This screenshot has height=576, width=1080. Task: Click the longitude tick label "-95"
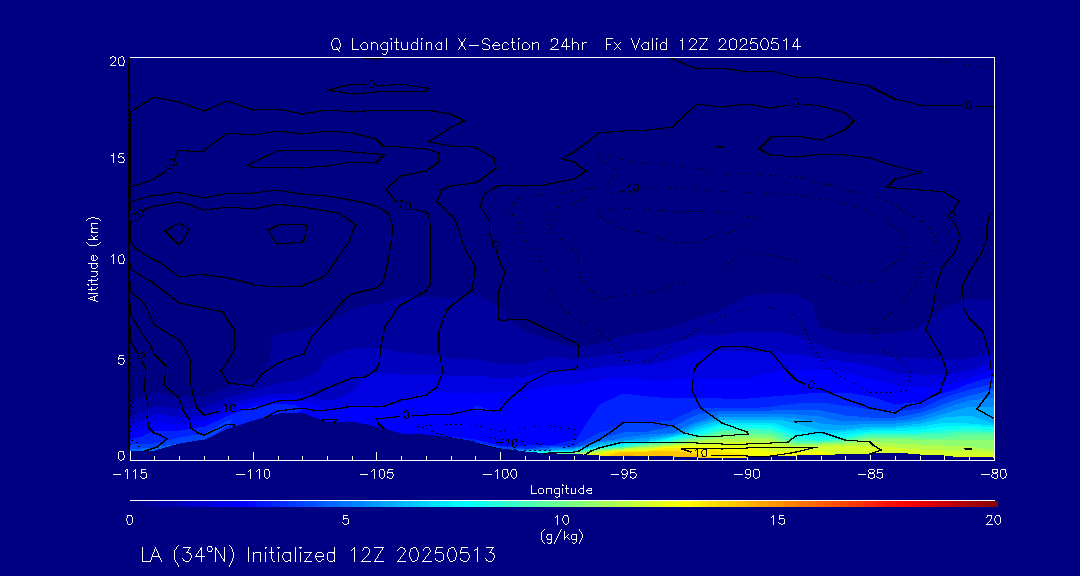coord(623,475)
